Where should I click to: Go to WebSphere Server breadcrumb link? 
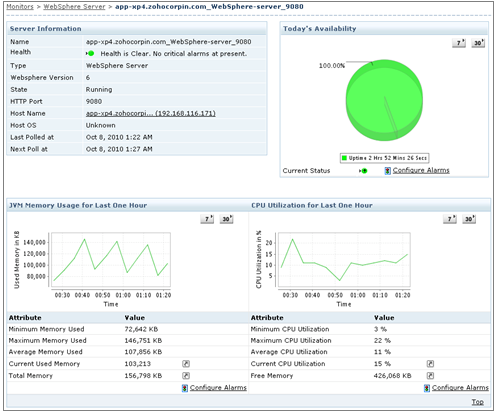click(x=74, y=7)
